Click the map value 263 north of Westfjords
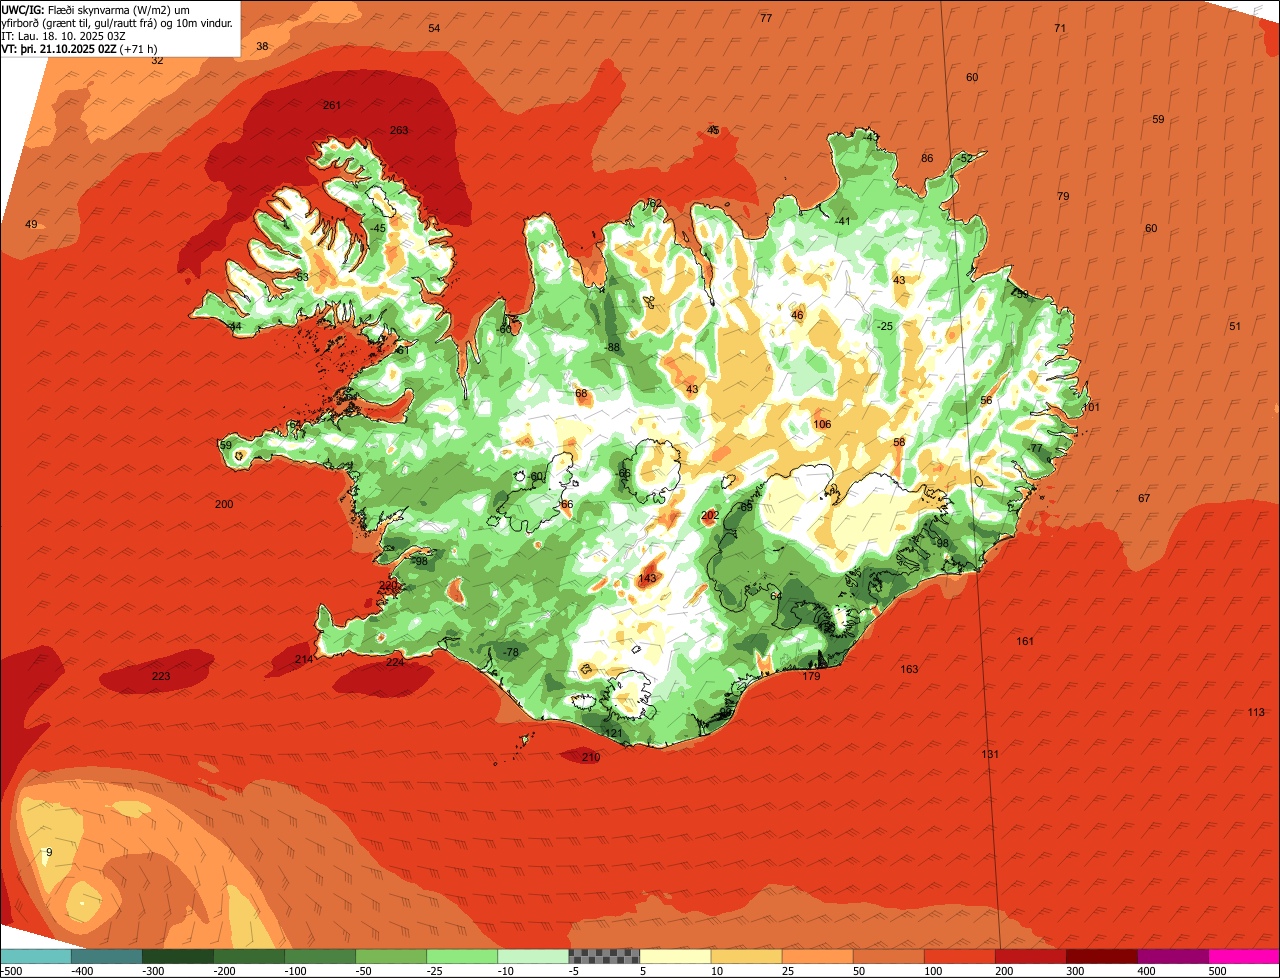 [399, 131]
